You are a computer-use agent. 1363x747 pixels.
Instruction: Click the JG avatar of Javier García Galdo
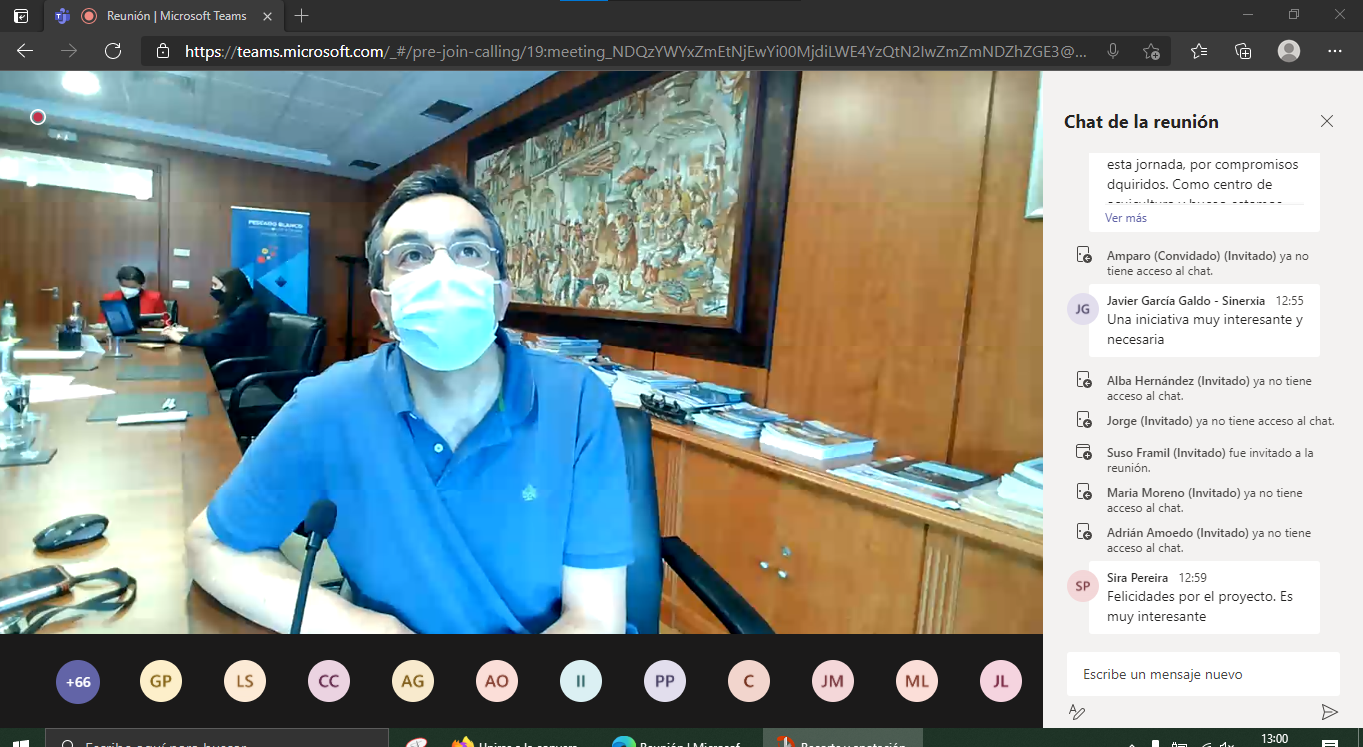[x=1083, y=310]
